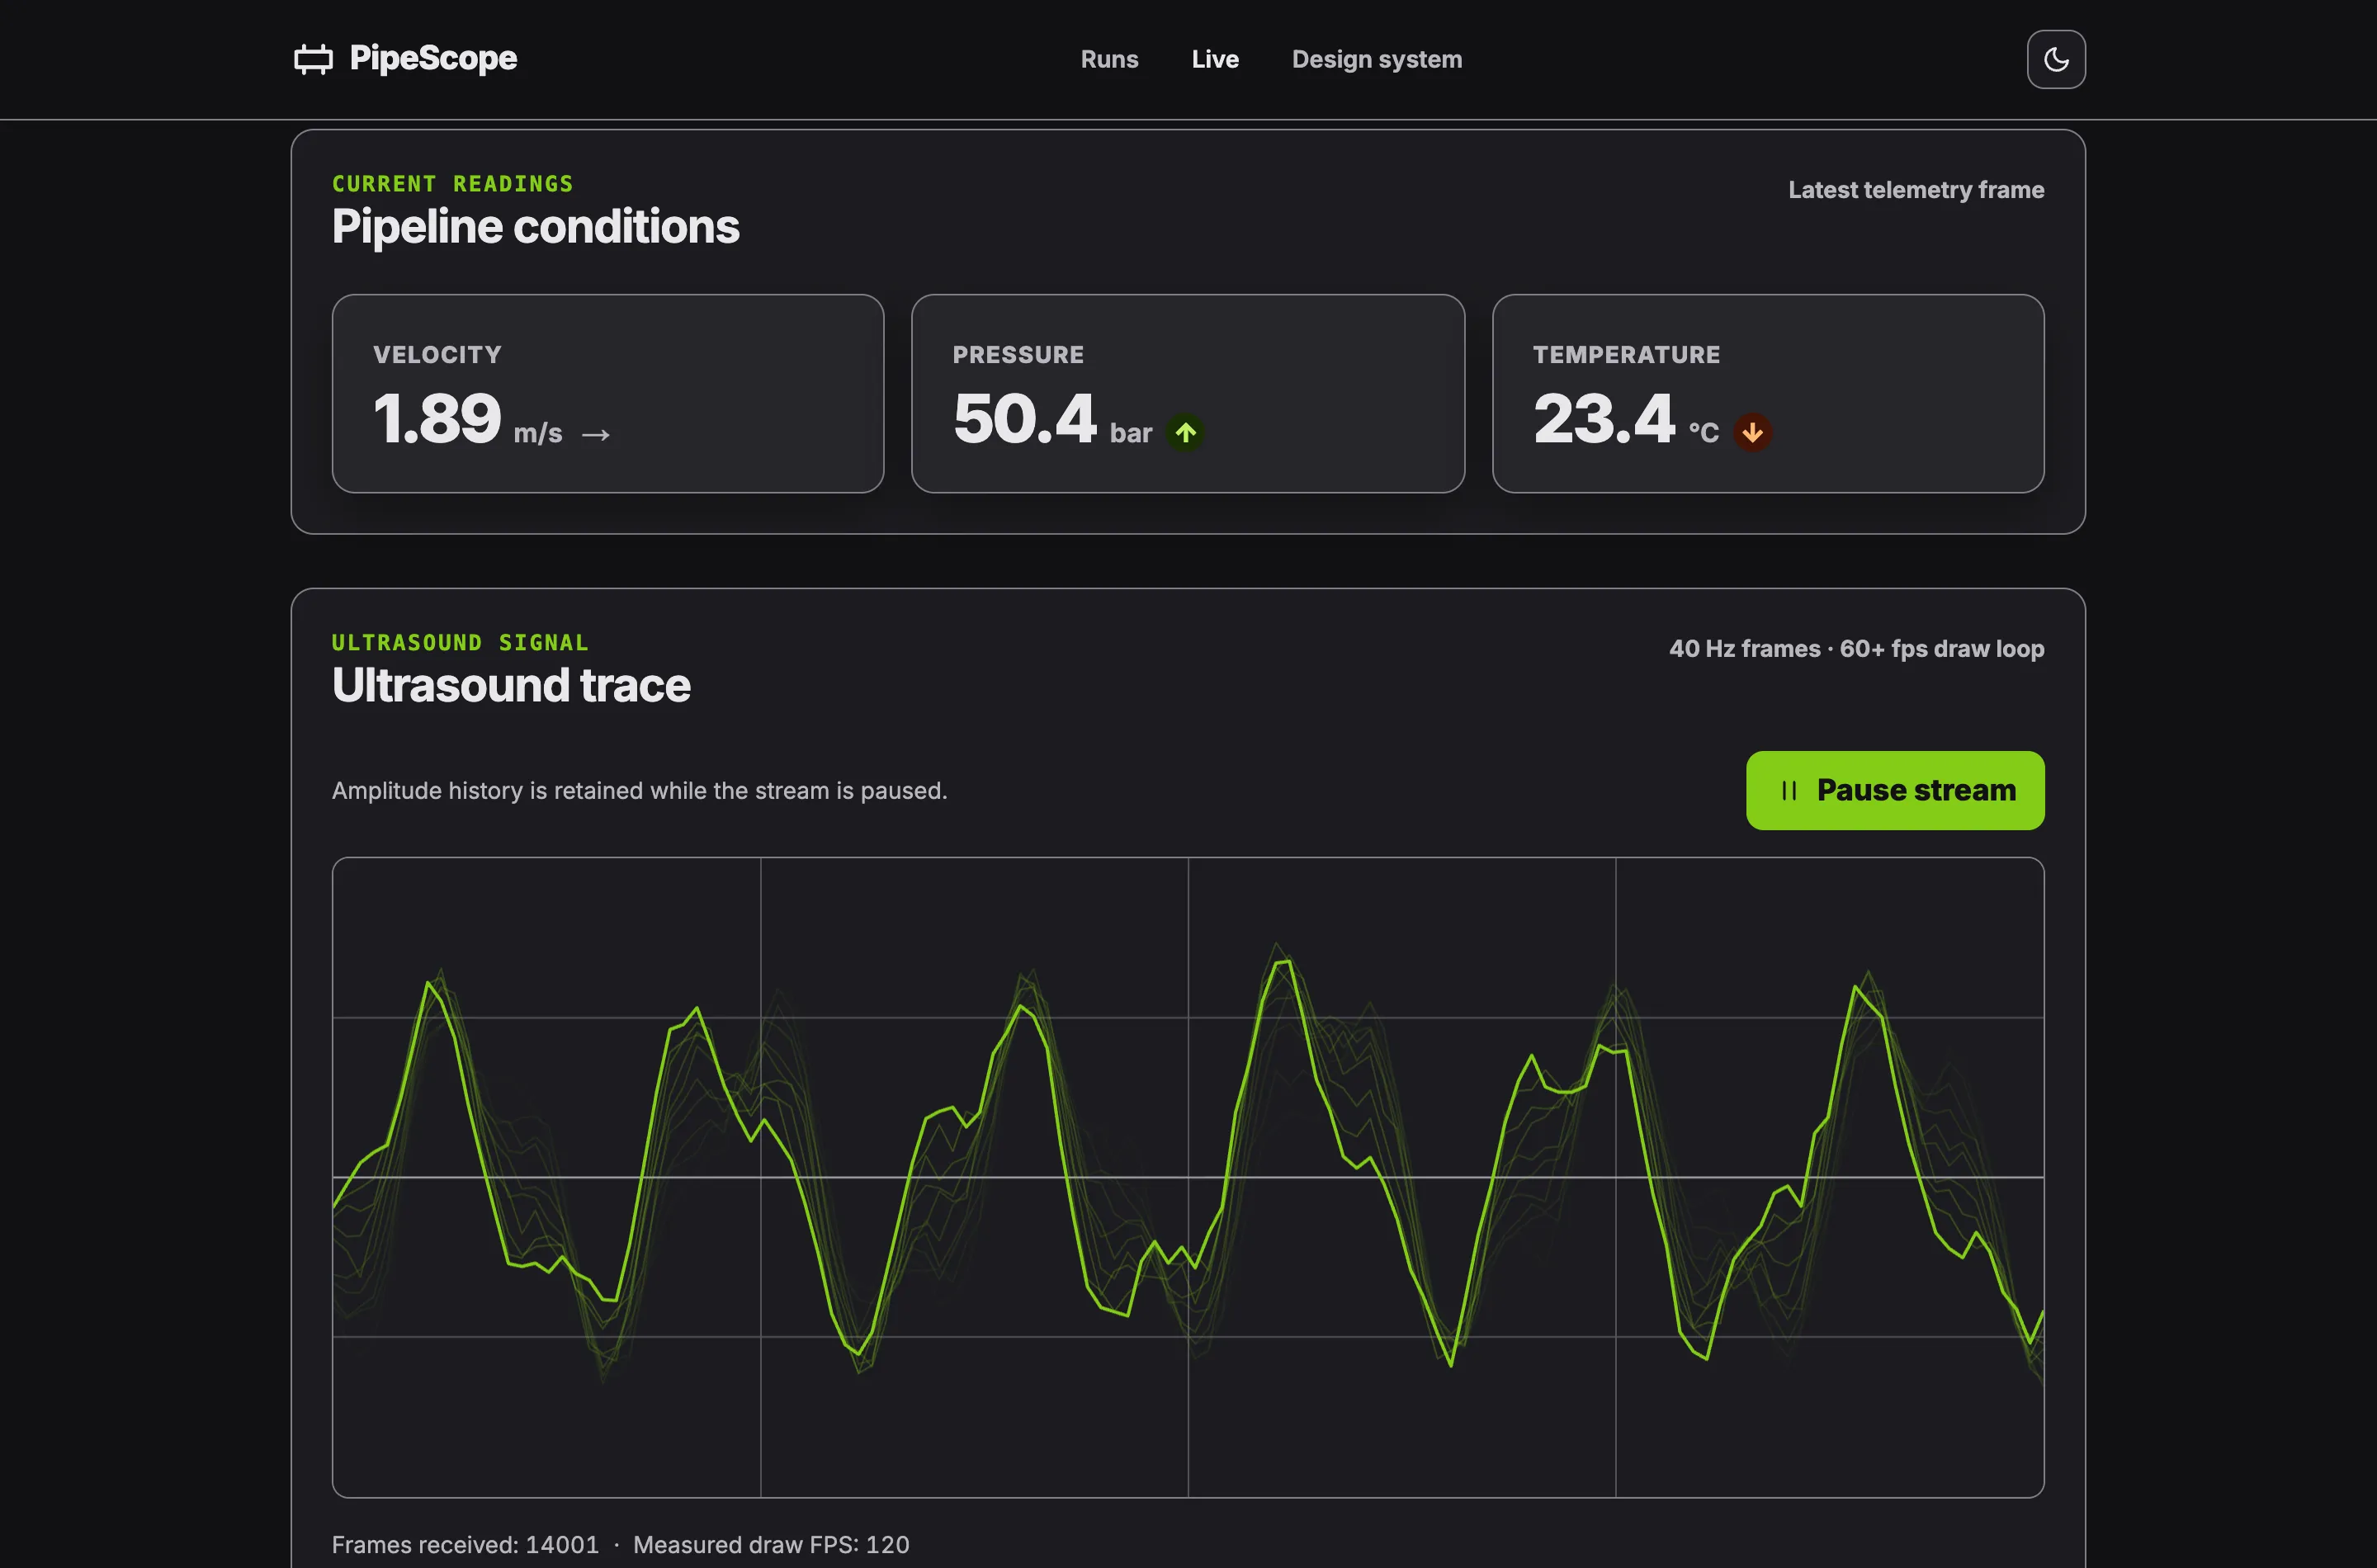The height and width of the screenshot is (1568, 2377).
Task: Click the bar unit label
Action: [x=1131, y=433]
